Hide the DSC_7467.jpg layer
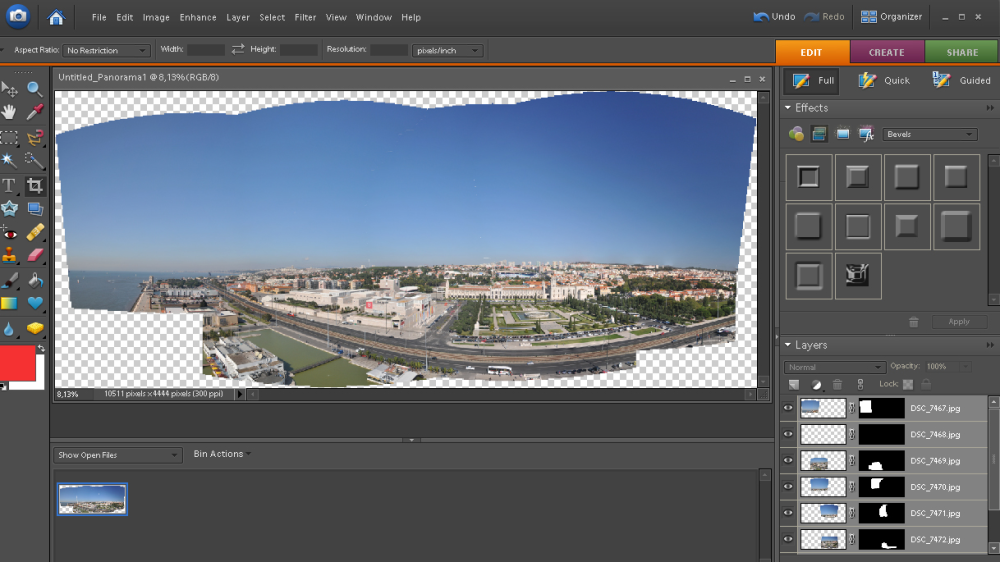Viewport: 1000px width, 562px height. tap(788, 408)
